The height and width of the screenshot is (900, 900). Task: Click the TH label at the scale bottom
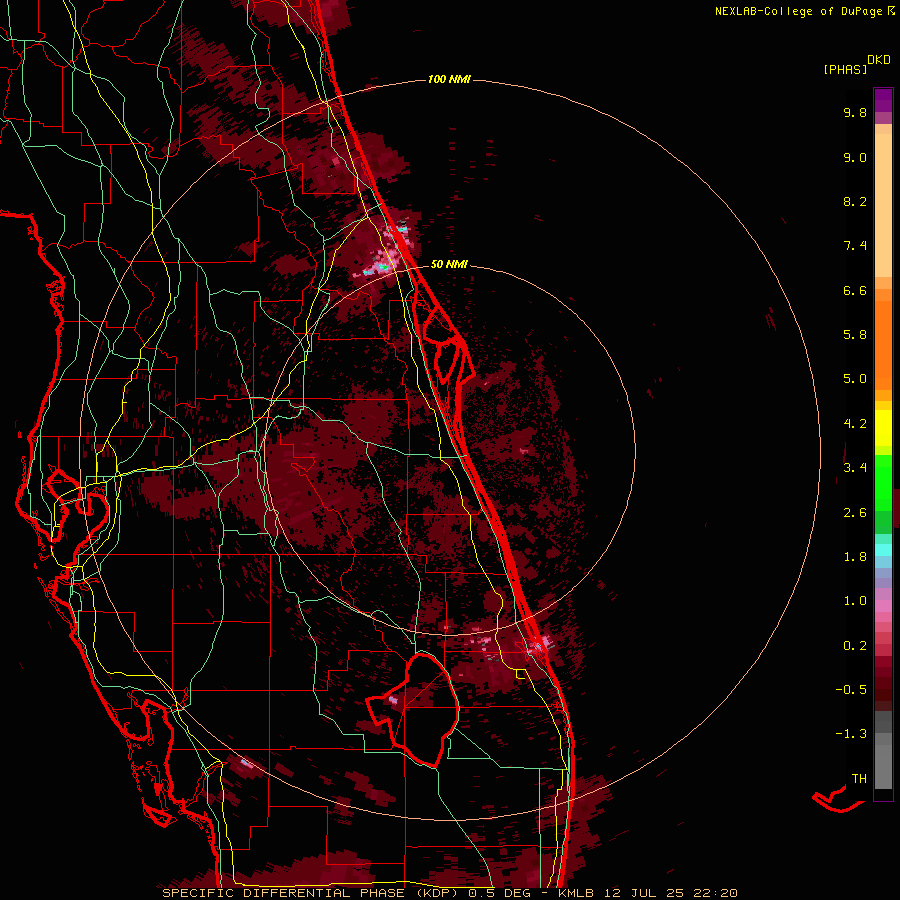pyautogui.click(x=859, y=779)
